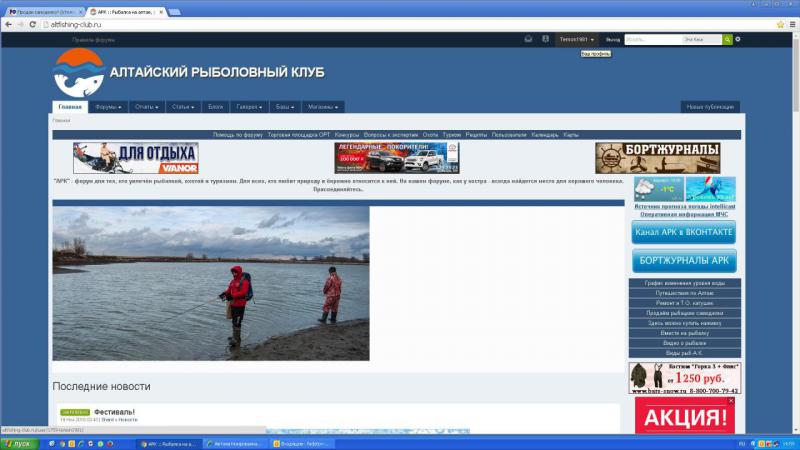The width and height of the screenshot is (800, 450).
Task: Click the green search magnifier button
Action: tap(727, 39)
